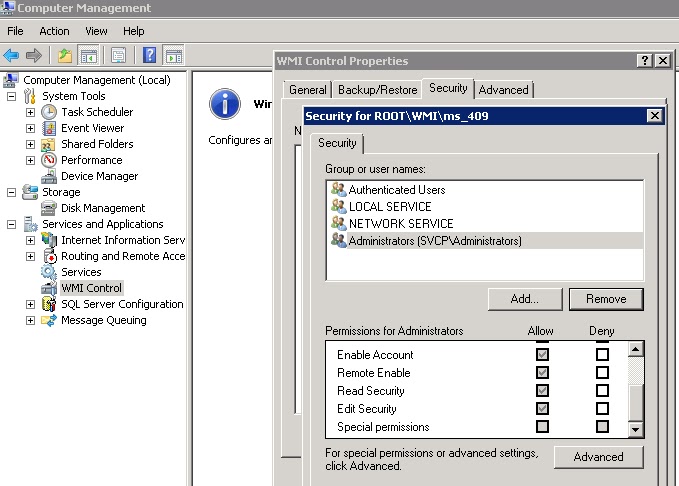Click the WMI Control icon in tree
Screen dimensions: 679x486
(x=49, y=288)
